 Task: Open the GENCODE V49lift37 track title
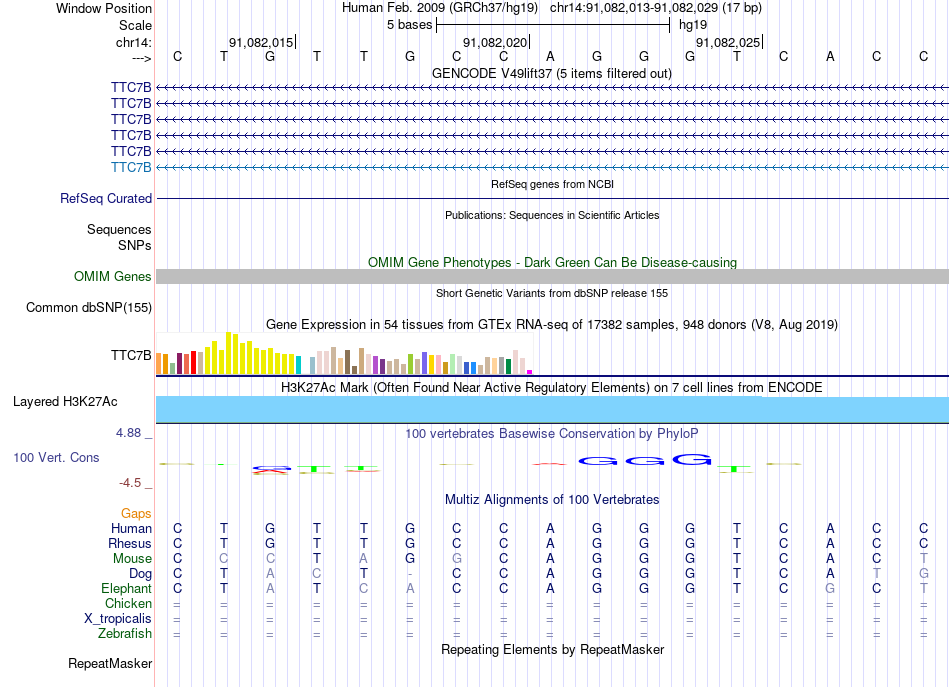[x=552, y=73]
